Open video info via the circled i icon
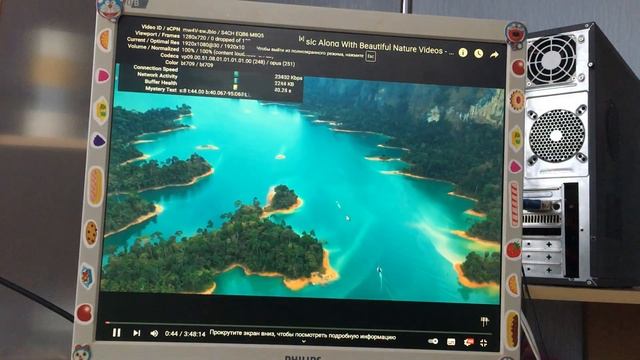The width and height of the screenshot is (640, 360). coord(463,52)
